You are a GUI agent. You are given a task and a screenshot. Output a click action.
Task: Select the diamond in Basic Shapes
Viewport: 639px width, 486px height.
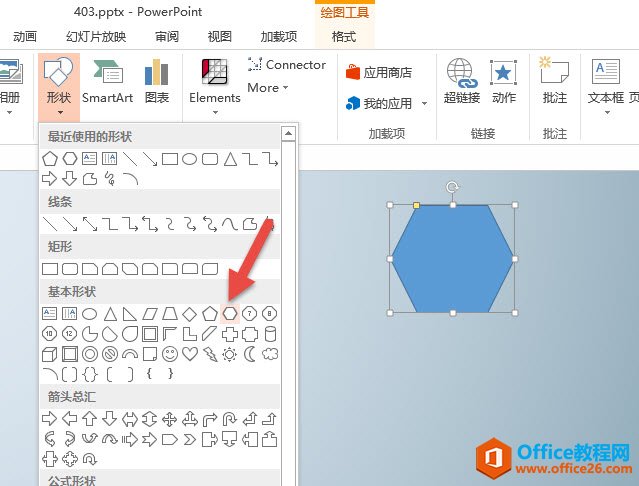click(189, 314)
